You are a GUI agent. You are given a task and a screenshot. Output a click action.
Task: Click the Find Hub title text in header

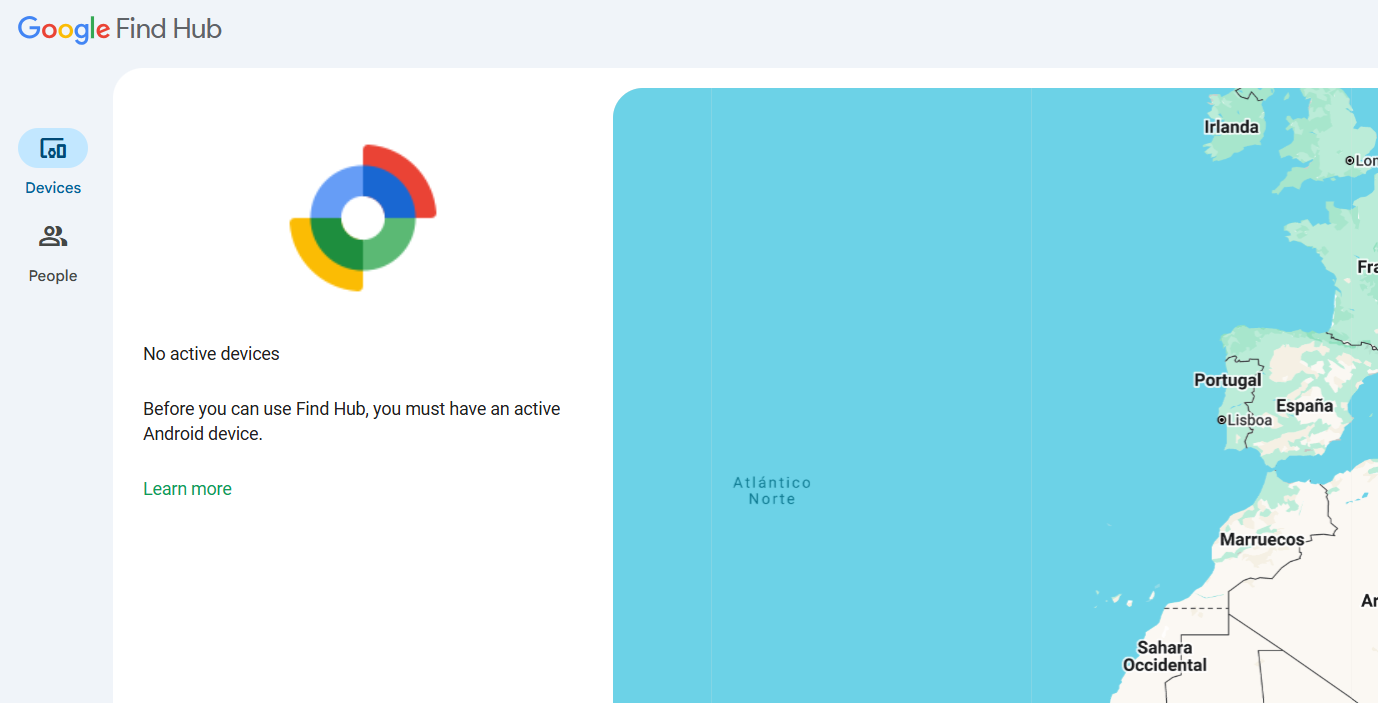click(x=168, y=29)
